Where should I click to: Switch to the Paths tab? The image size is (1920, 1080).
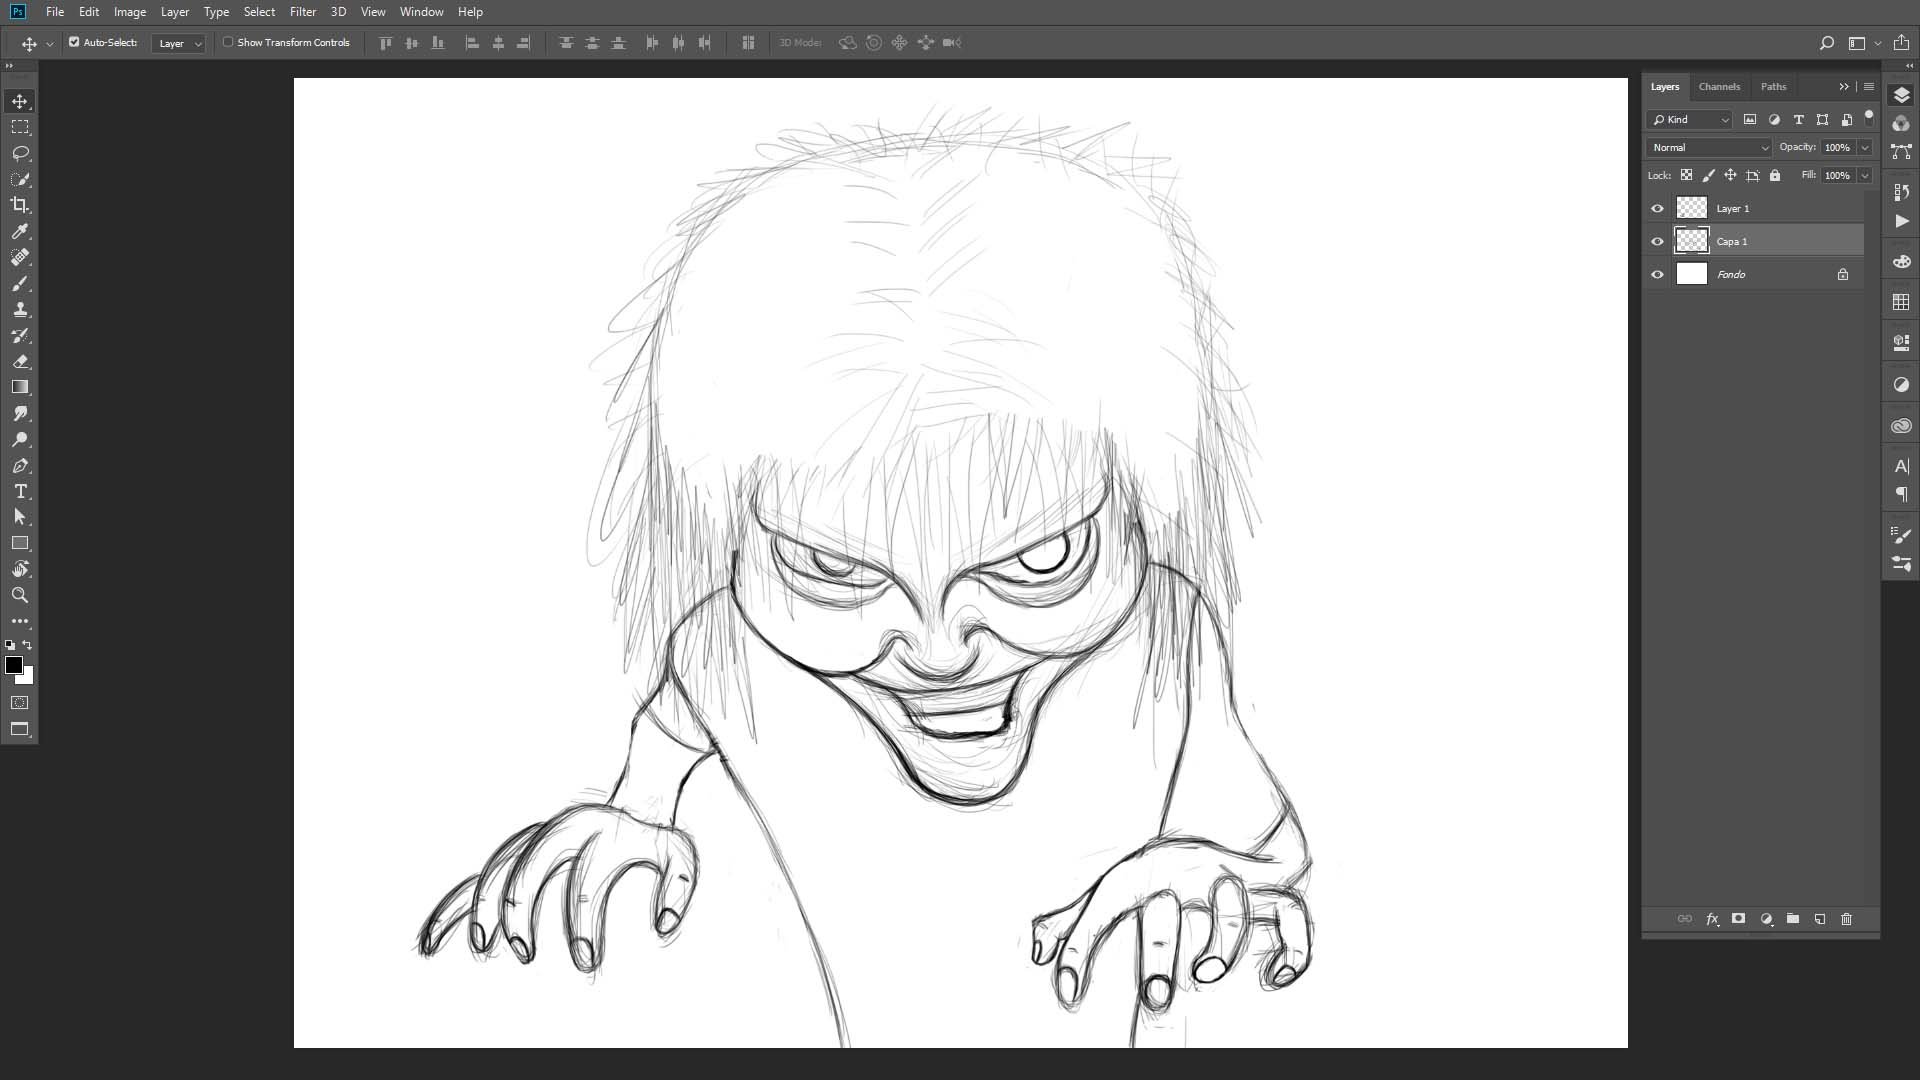point(1773,87)
